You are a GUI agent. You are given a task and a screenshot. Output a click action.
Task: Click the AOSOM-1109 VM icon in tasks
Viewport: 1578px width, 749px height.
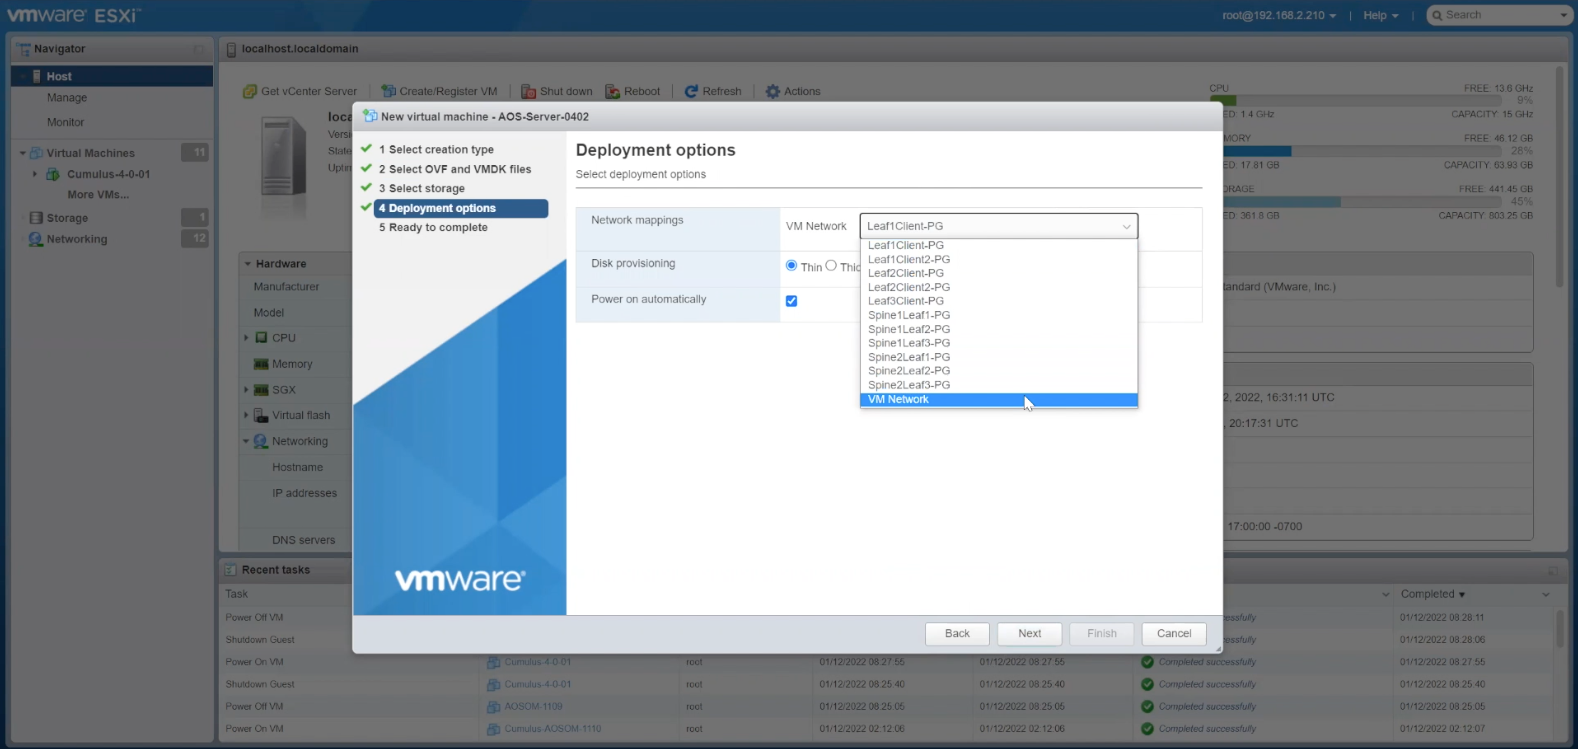(x=494, y=706)
